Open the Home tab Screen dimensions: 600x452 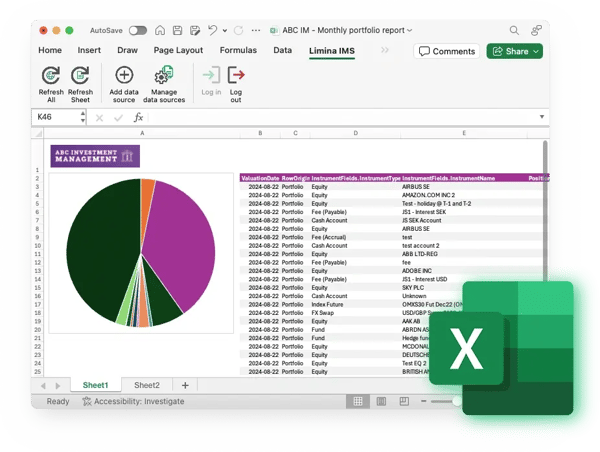[50, 50]
